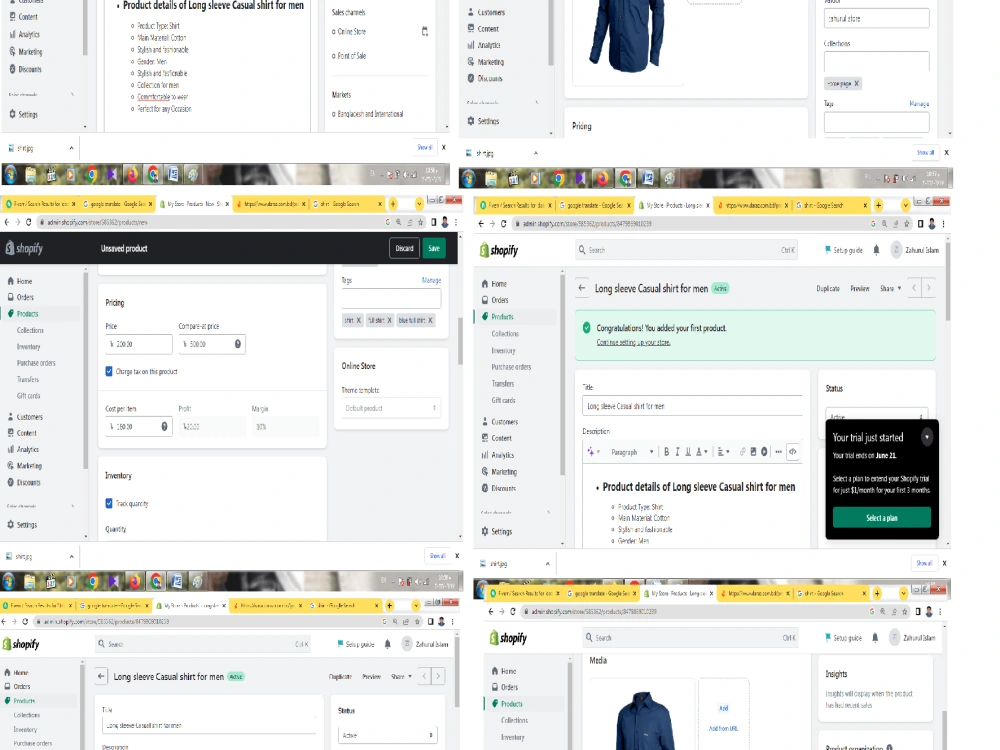Open Collections in Unsaved product window sidebar

coord(31,330)
